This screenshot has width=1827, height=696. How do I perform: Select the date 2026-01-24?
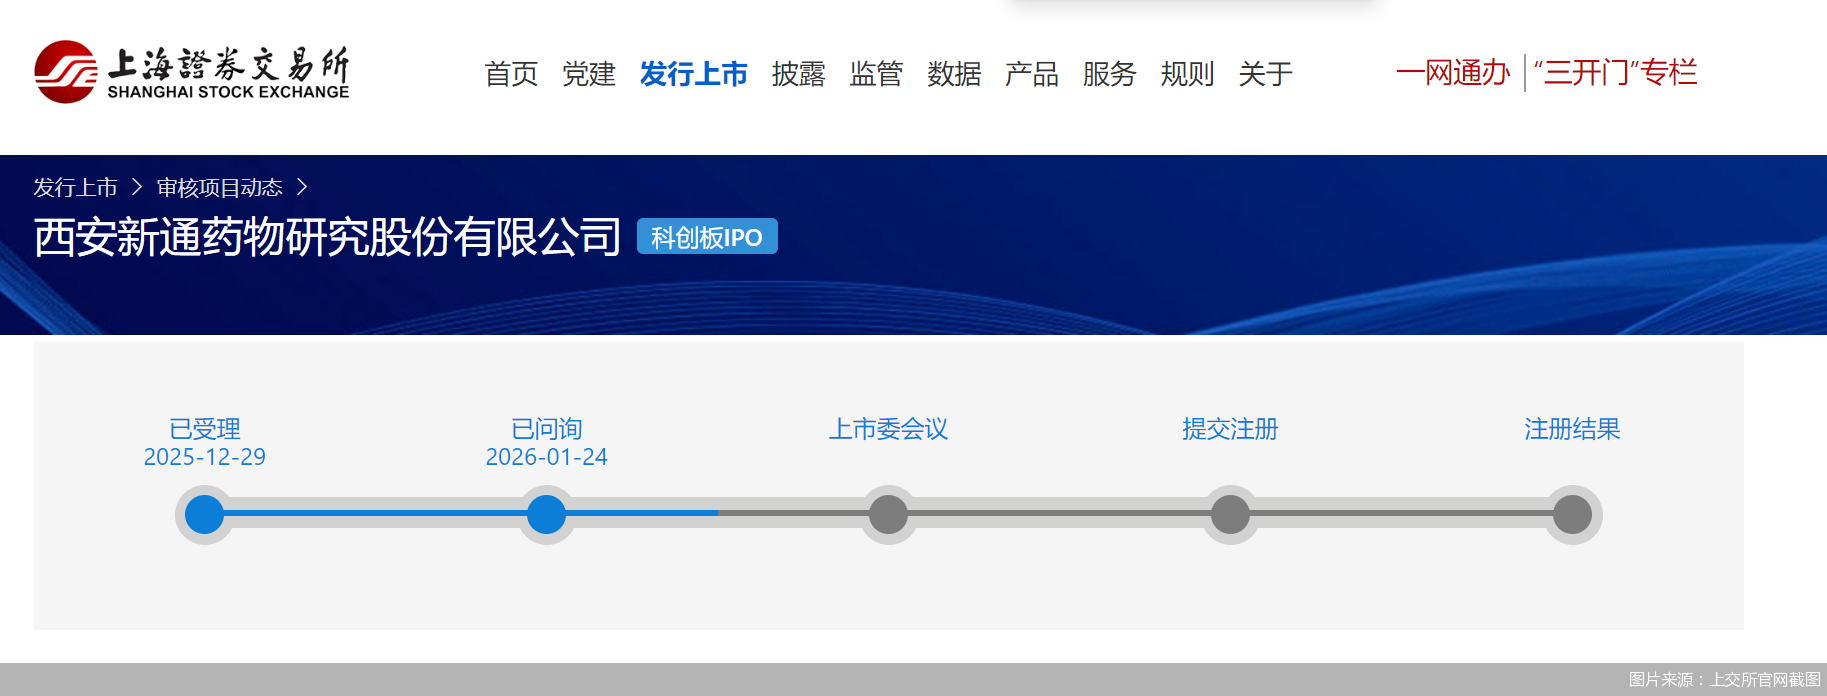(547, 457)
